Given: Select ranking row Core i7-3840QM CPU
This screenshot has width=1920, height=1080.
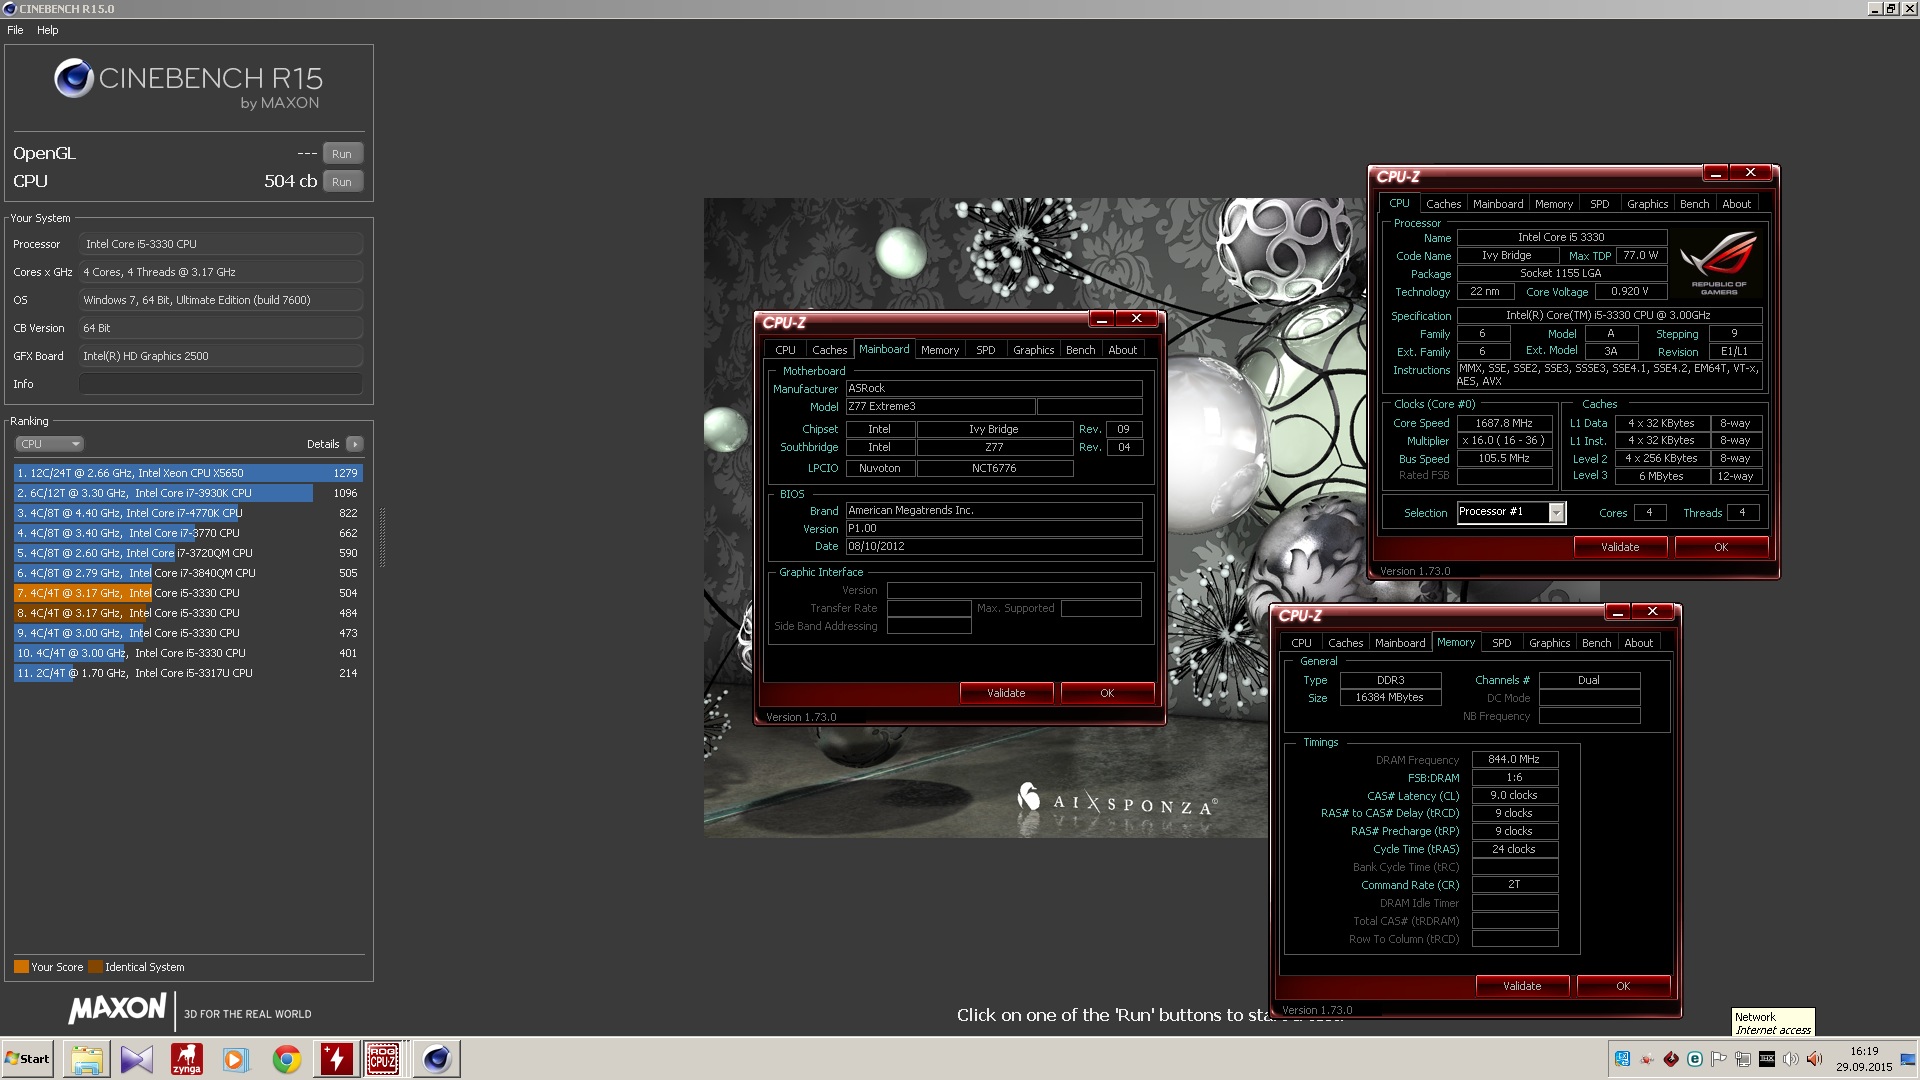Looking at the screenshot, I should click(x=188, y=573).
